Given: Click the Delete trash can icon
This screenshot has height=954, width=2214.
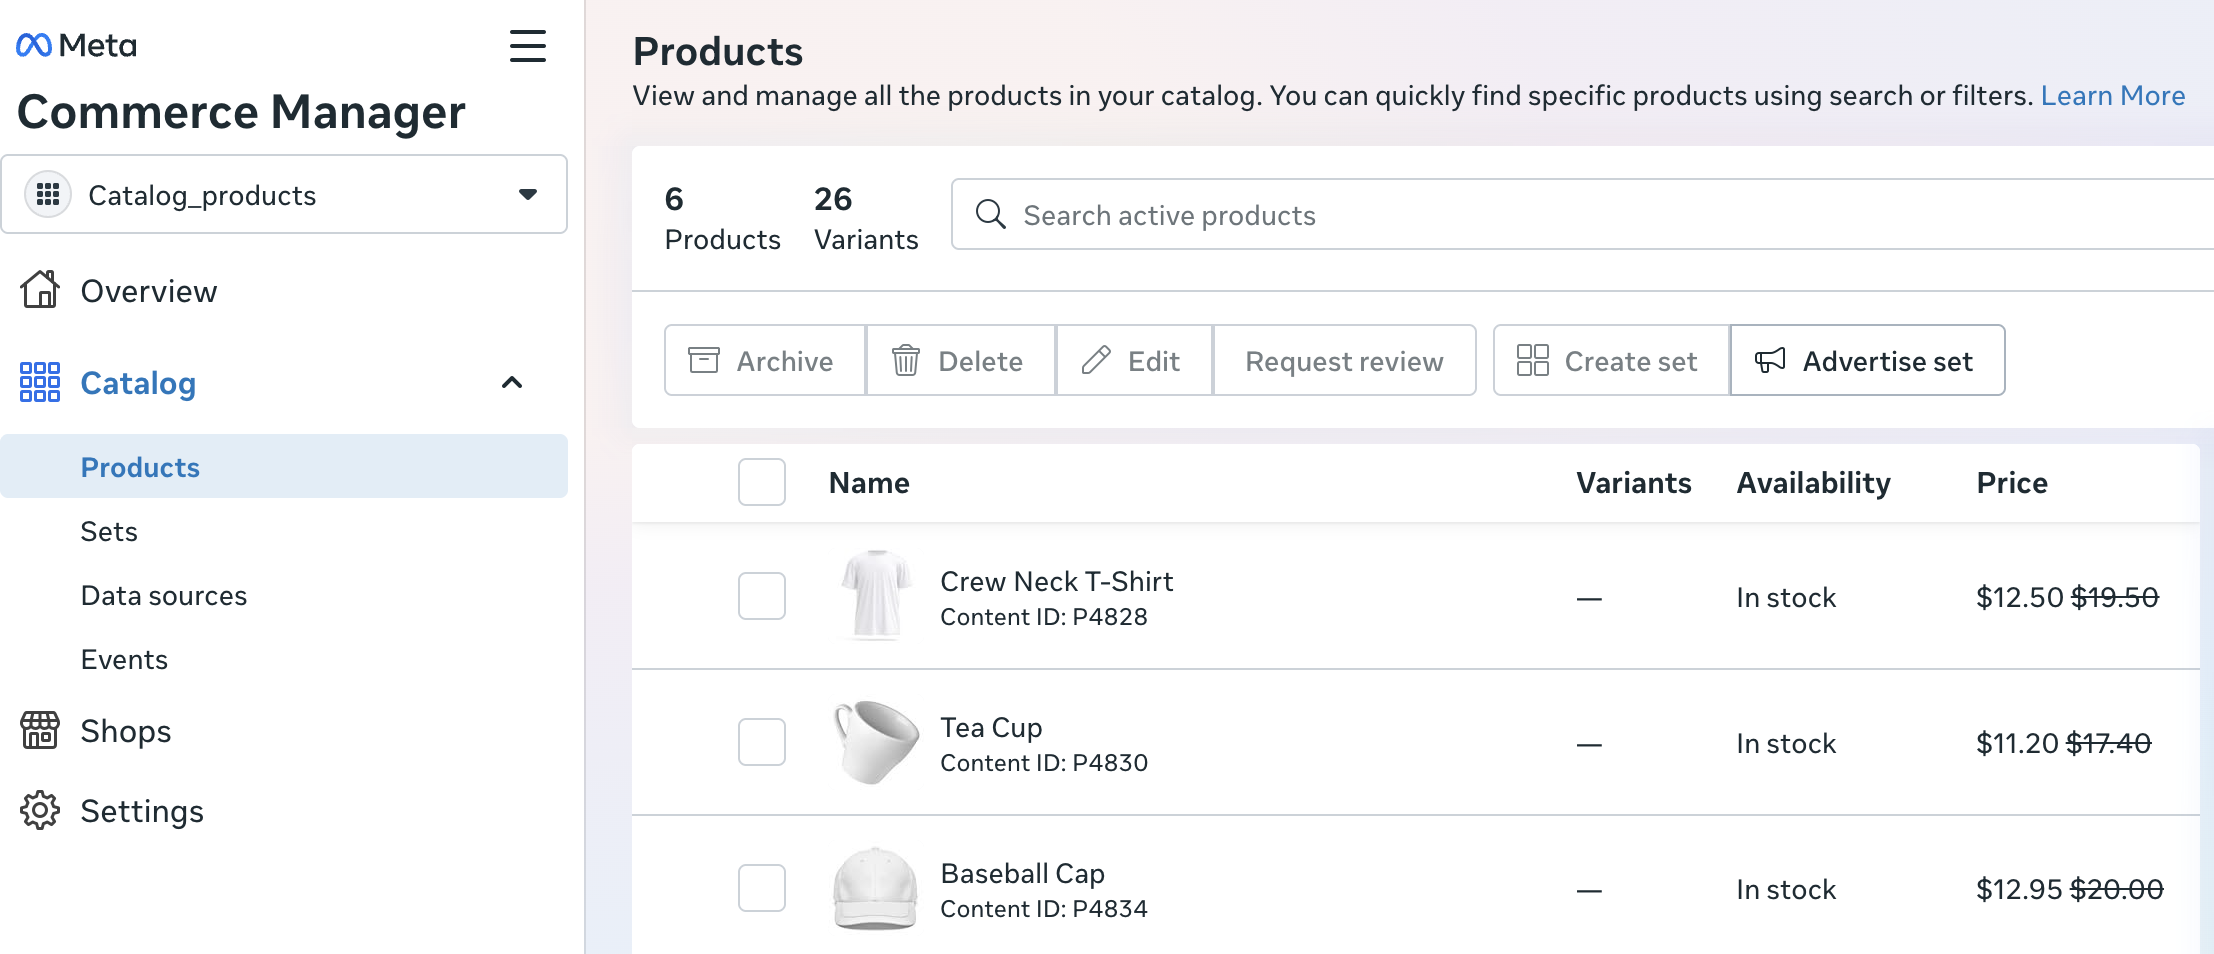Looking at the screenshot, I should [906, 360].
